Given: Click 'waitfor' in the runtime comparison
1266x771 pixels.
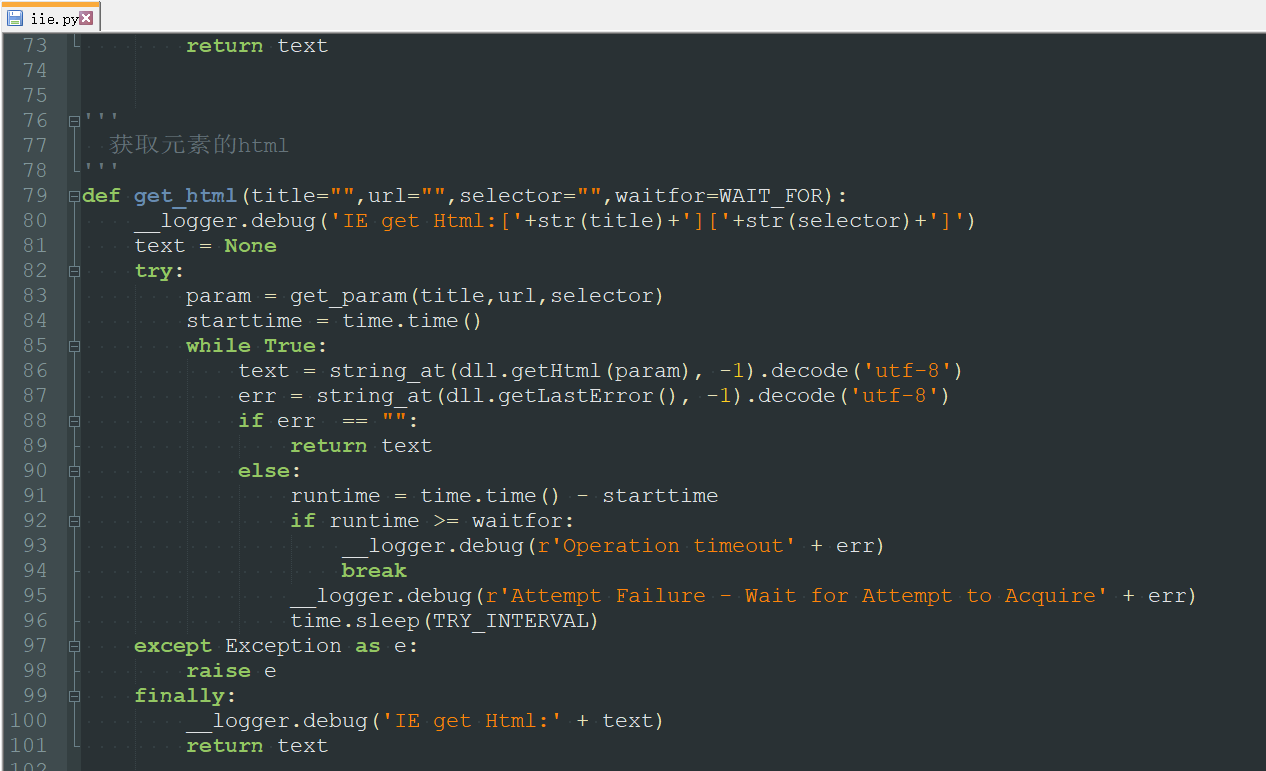Looking at the screenshot, I should [x=517, y=521].
